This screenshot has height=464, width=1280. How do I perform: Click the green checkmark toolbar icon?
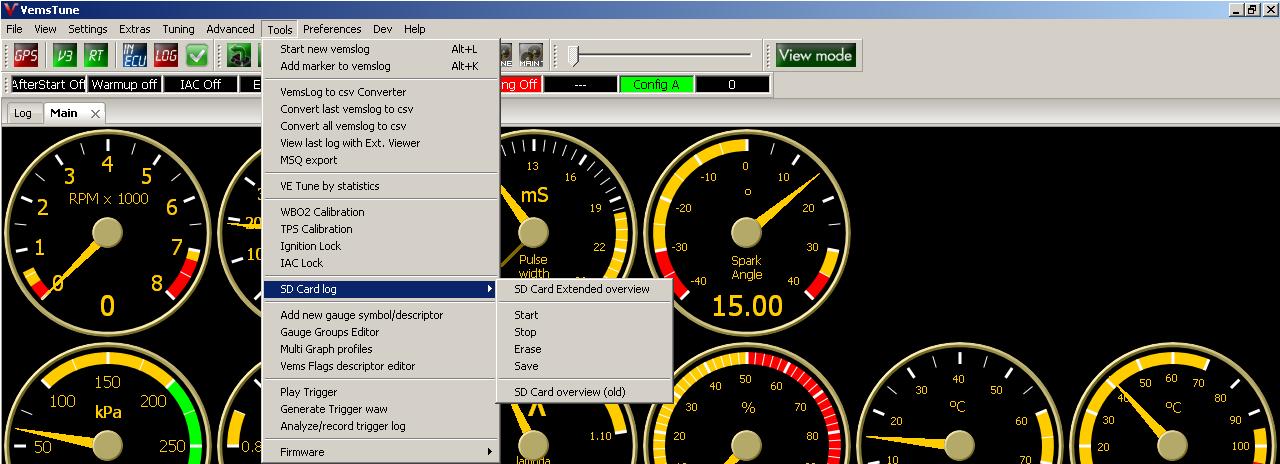point(197,55)
